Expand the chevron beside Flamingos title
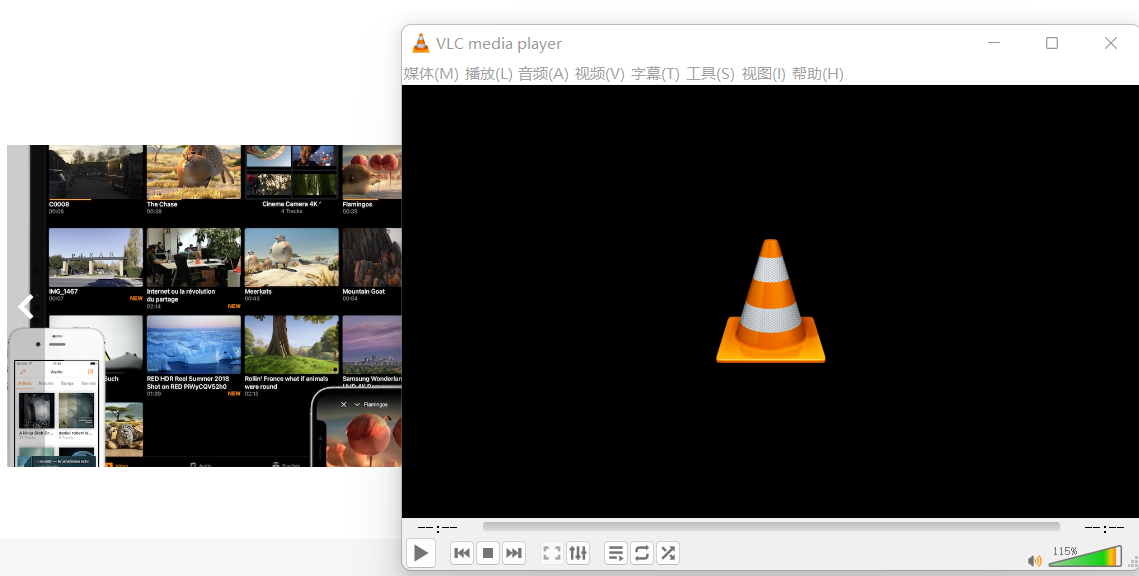This screenshot has width=1139, height=576. [x=357, y=405]
